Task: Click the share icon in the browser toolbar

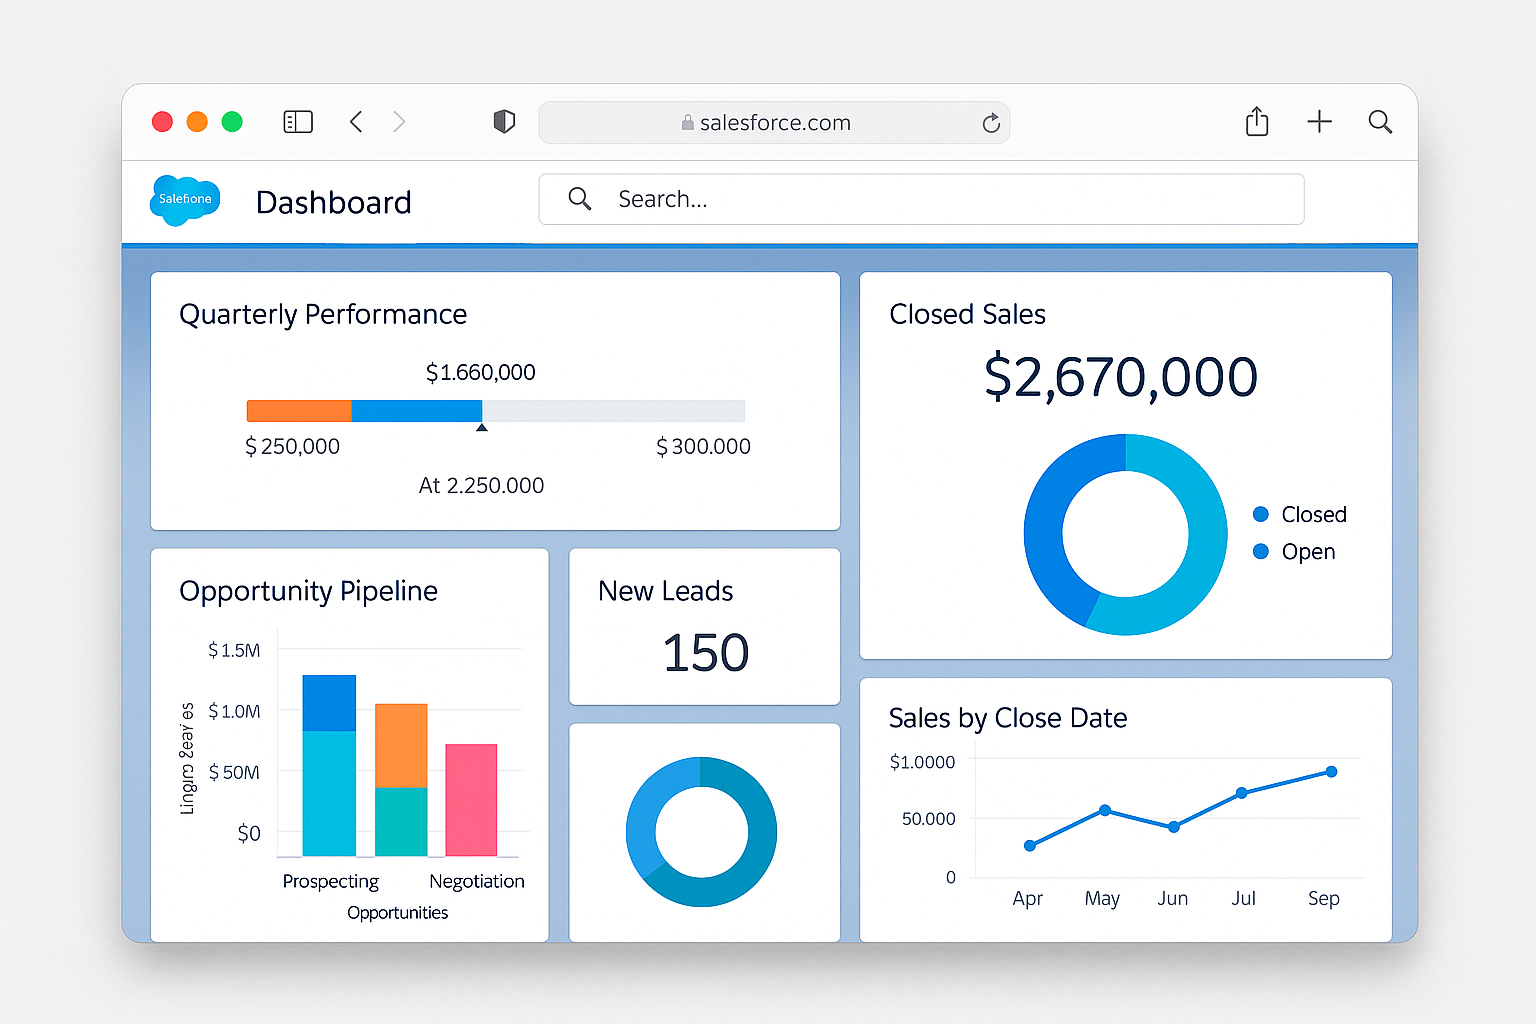Action: point(1257,121)
